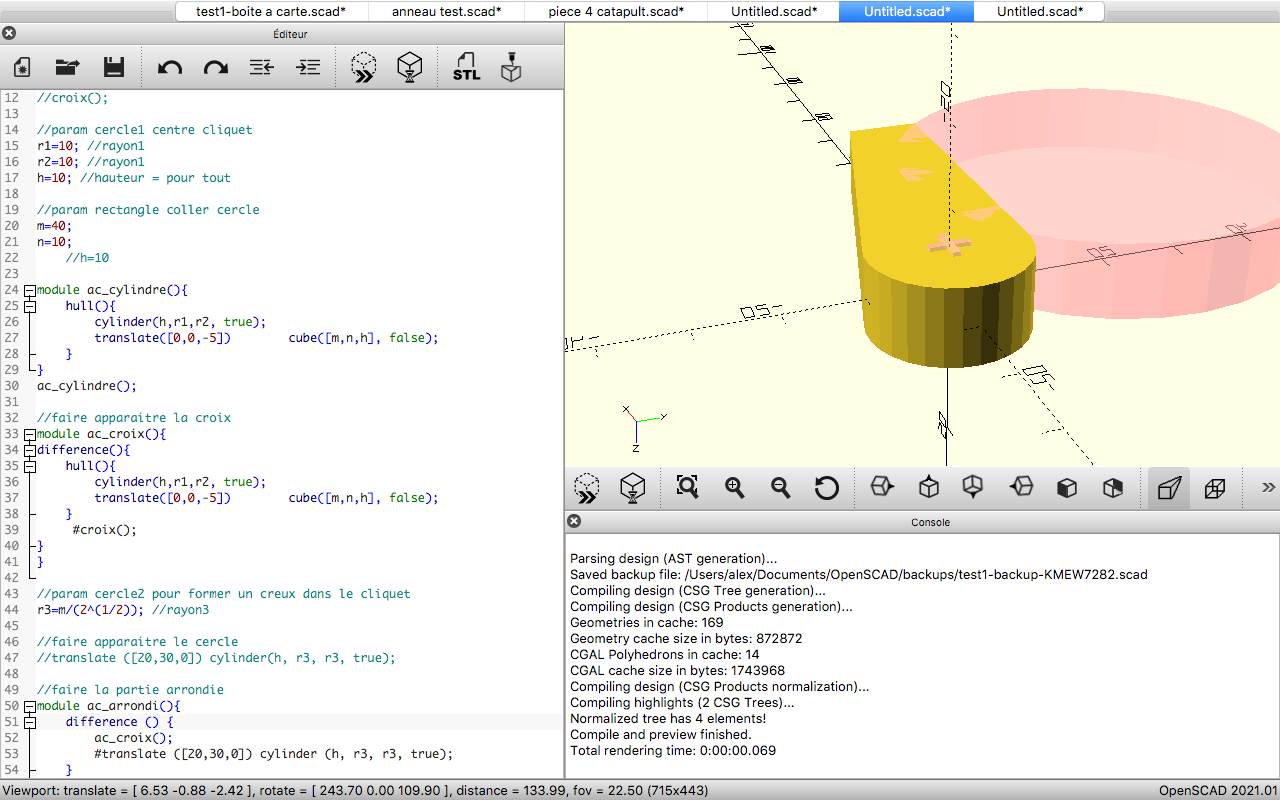Close the Console panel
This screenshot has width=1280, height=800.
[574, 521]
